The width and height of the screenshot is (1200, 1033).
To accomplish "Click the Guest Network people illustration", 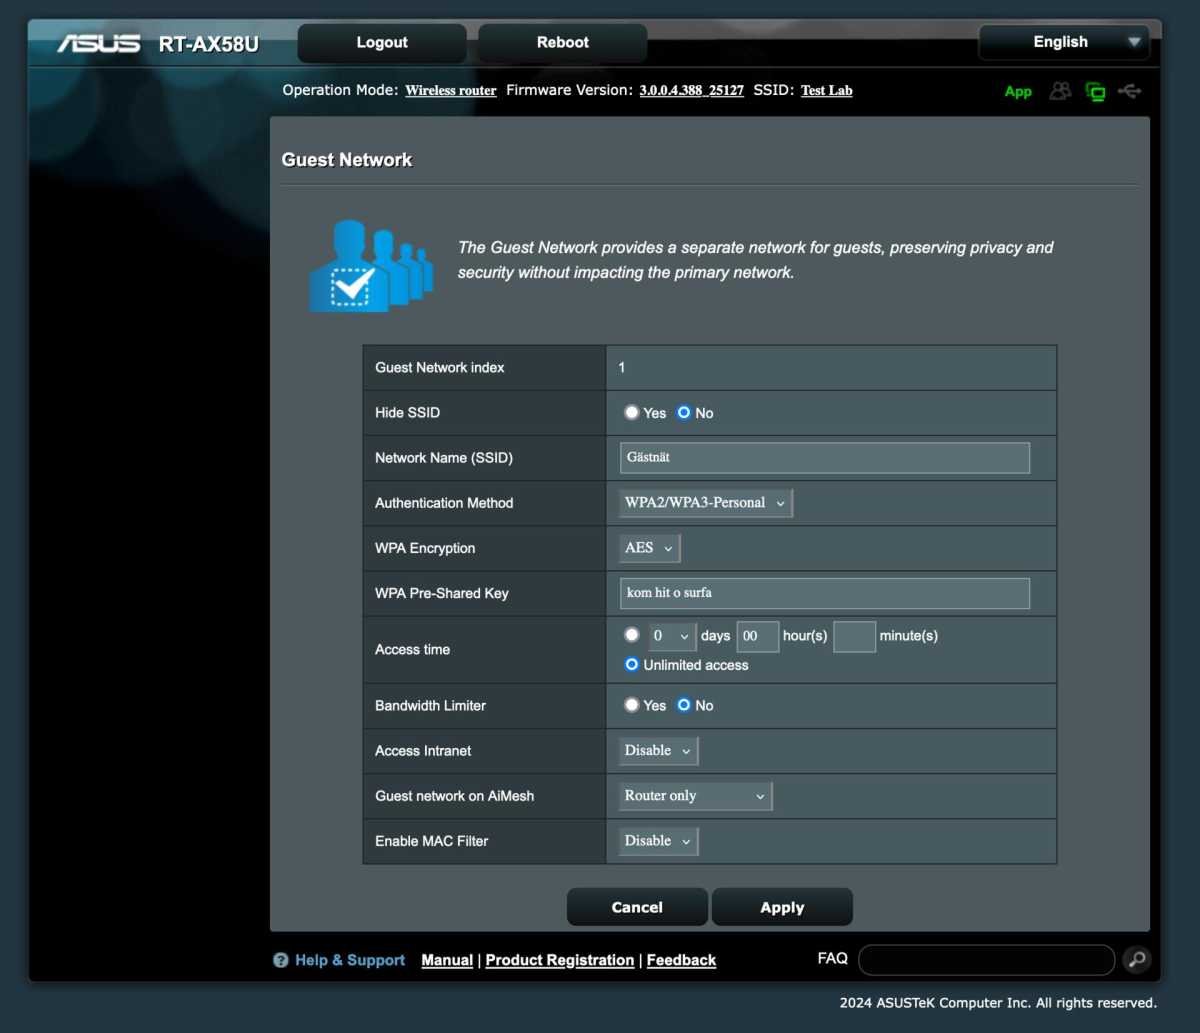I will [371, 265].
